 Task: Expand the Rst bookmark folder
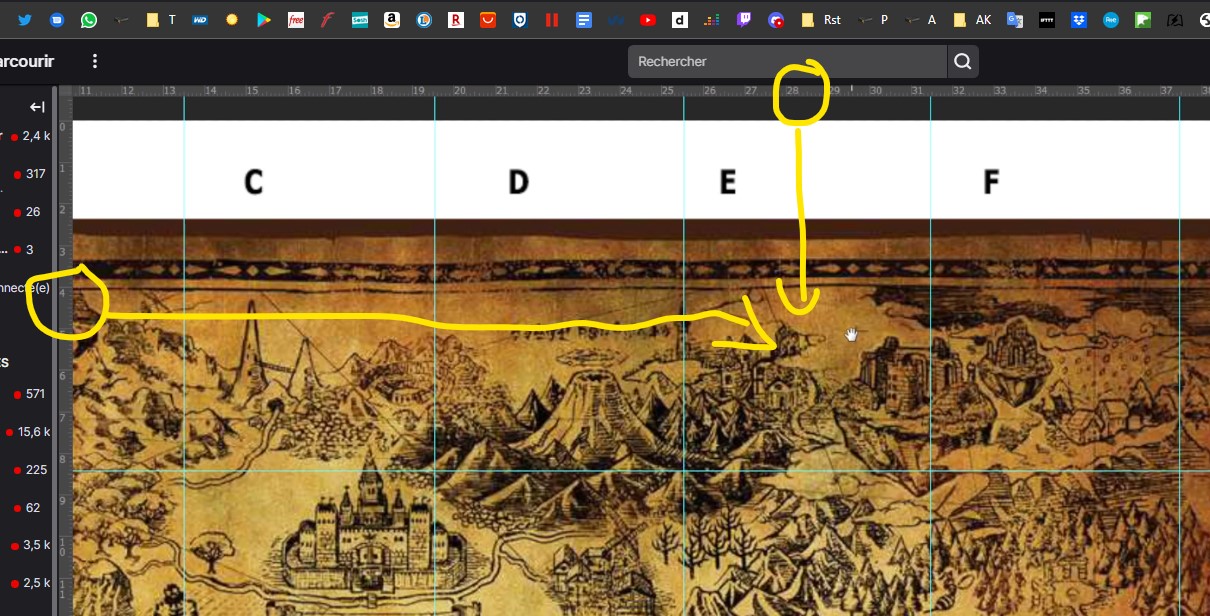[x=821, y=20]
